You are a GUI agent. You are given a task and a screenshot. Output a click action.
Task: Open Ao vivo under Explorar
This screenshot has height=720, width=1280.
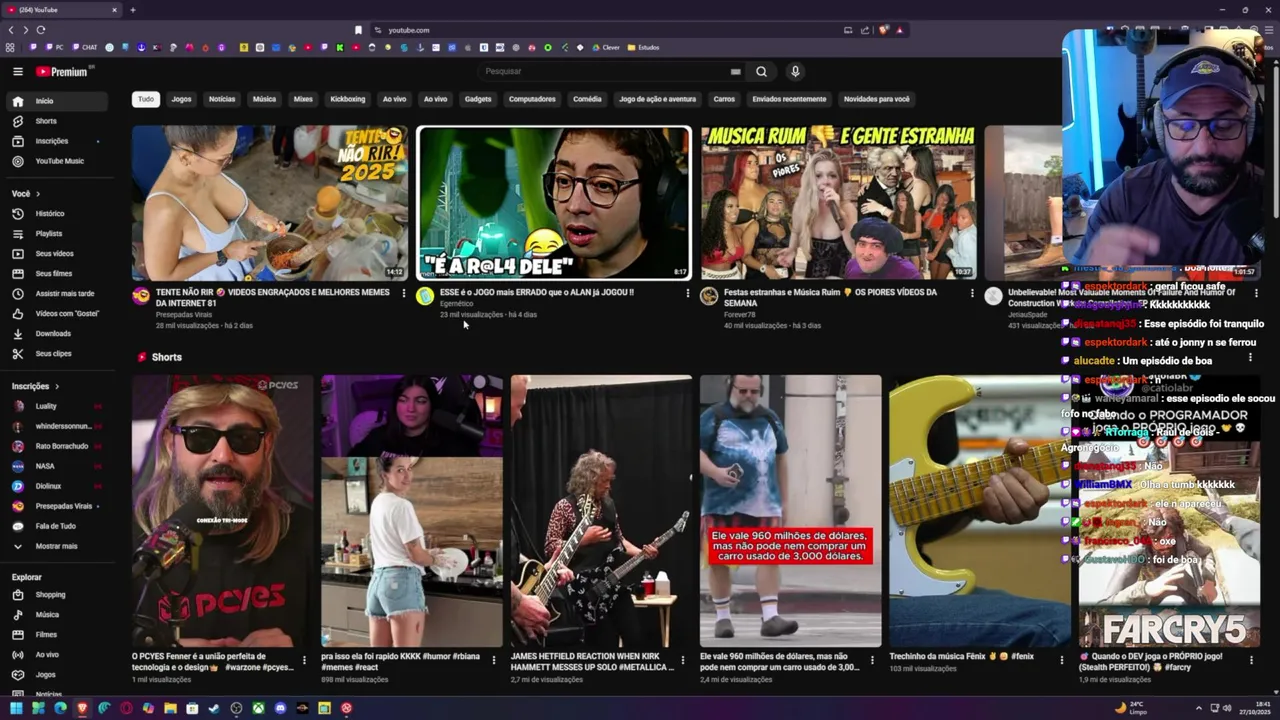59,654
